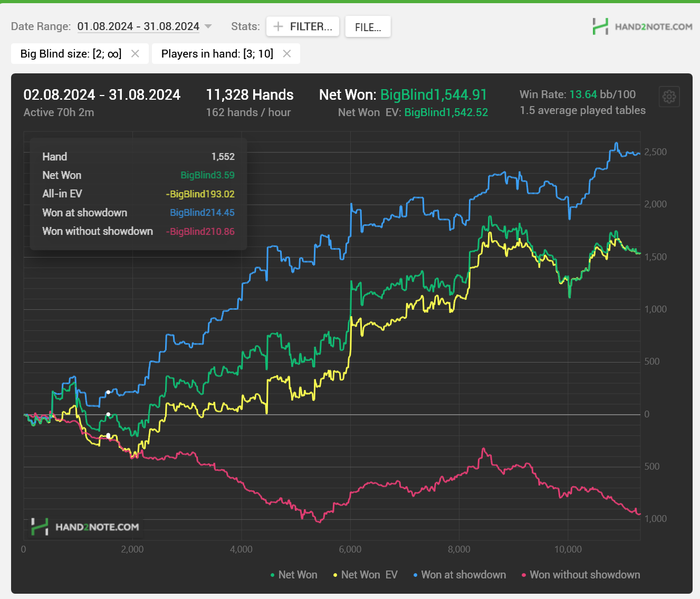The height and width of the screenshot is (599, 700).
Task: Click the plus FILTER... button
Action: click(302, 27)
